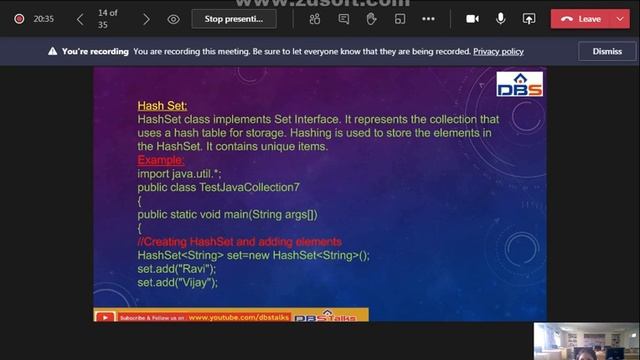Raise your hand
640x360 pixels.
(371, 19)
